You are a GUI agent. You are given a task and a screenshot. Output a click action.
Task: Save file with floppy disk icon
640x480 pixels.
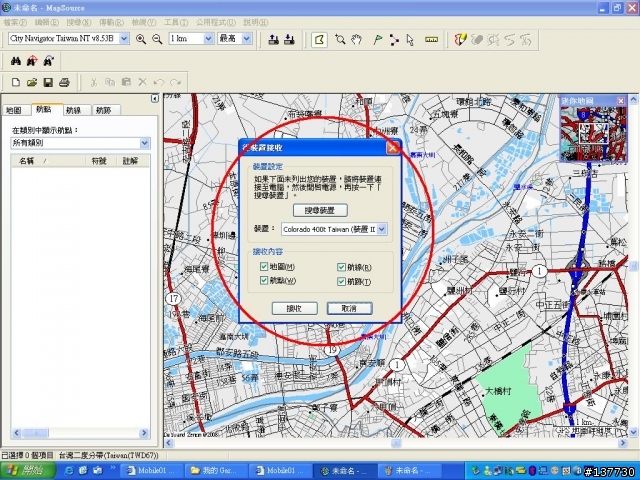point(48,82)
